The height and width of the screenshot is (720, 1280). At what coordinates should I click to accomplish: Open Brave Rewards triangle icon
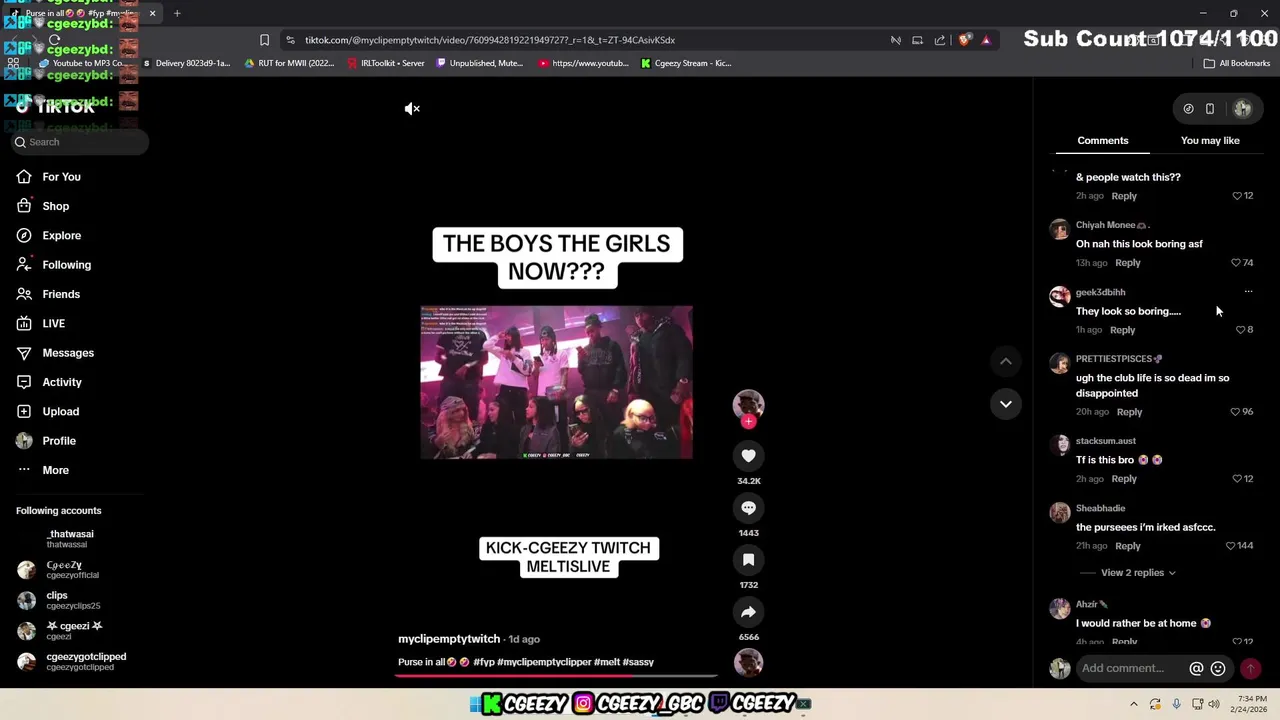(x=986, y=40)
